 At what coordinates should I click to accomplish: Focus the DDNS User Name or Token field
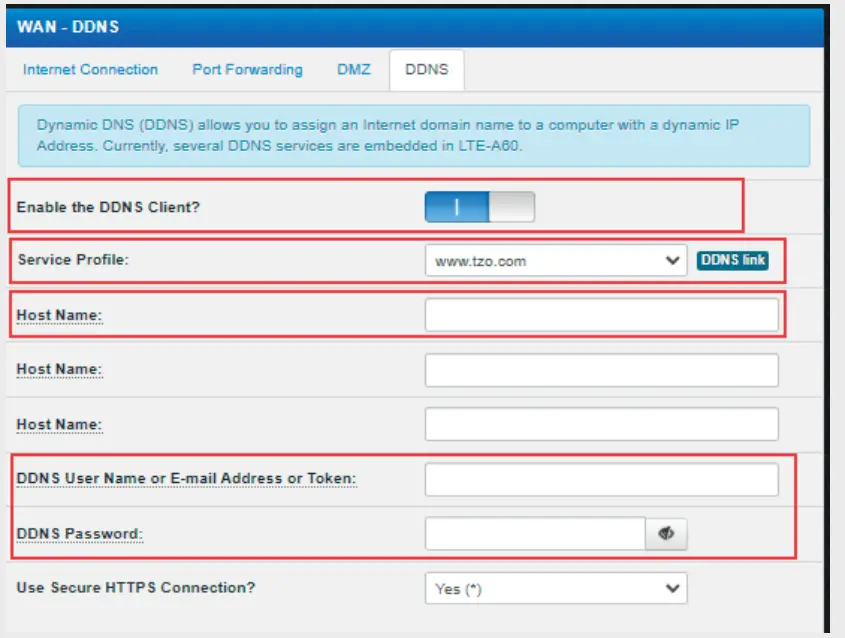(x=601, y=479)
